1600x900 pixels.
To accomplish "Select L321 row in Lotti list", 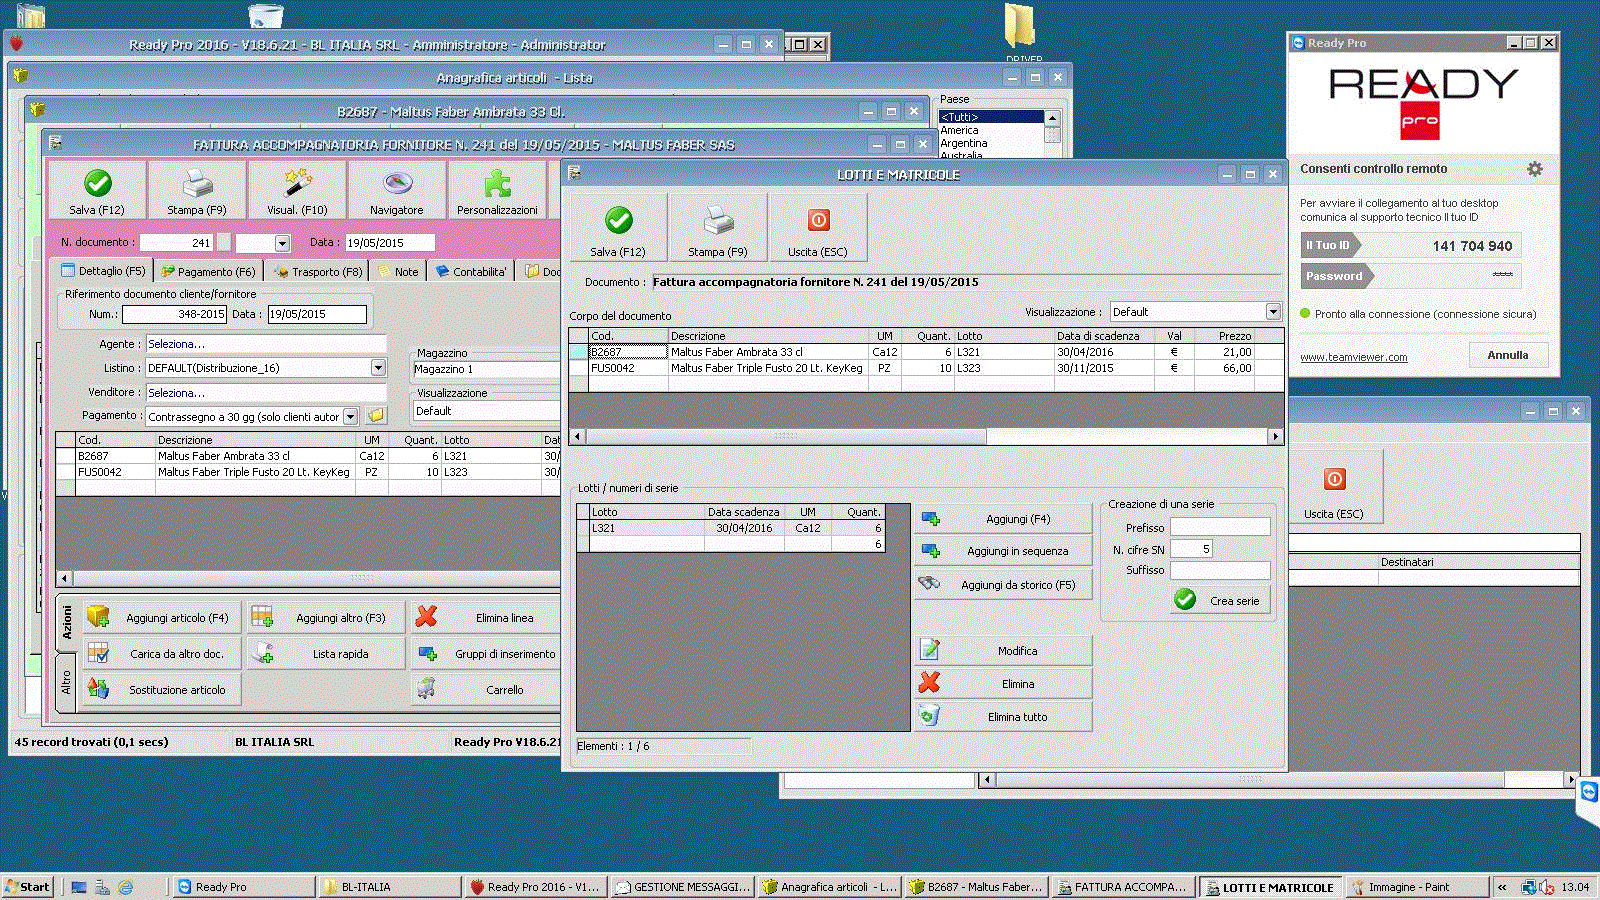I will coord(730,528).
